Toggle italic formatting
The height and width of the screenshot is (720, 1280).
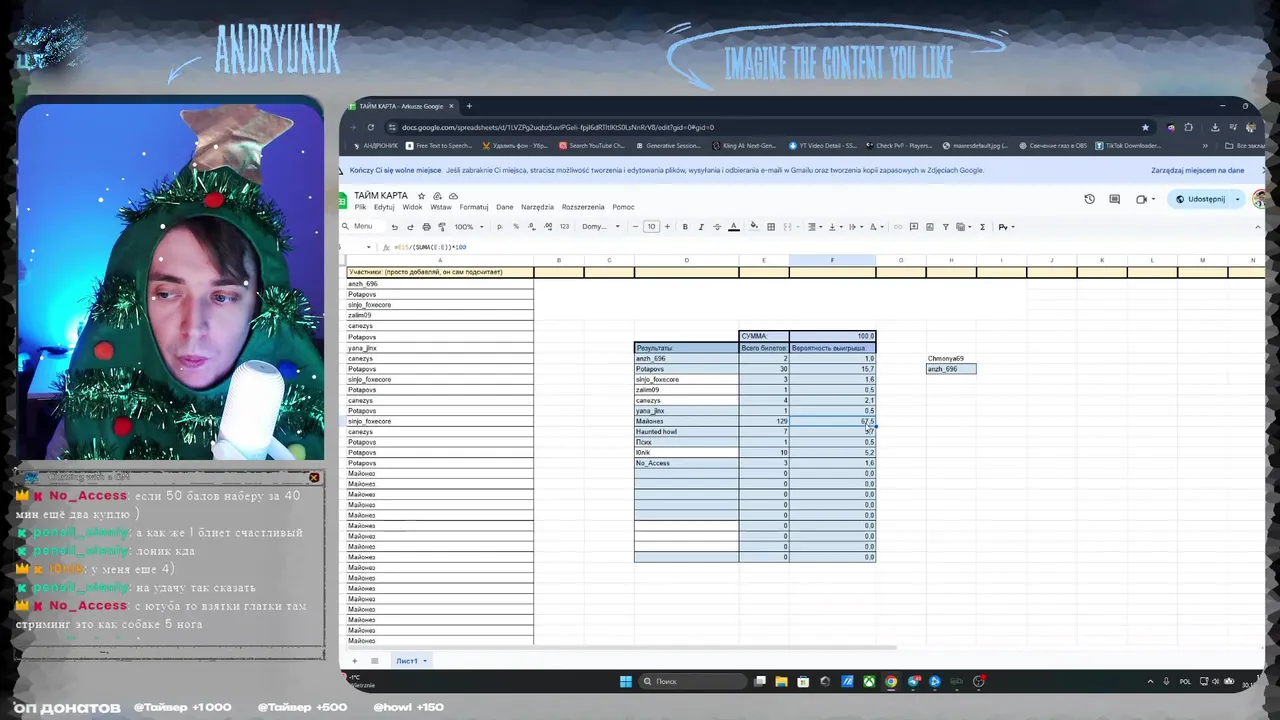701,227
